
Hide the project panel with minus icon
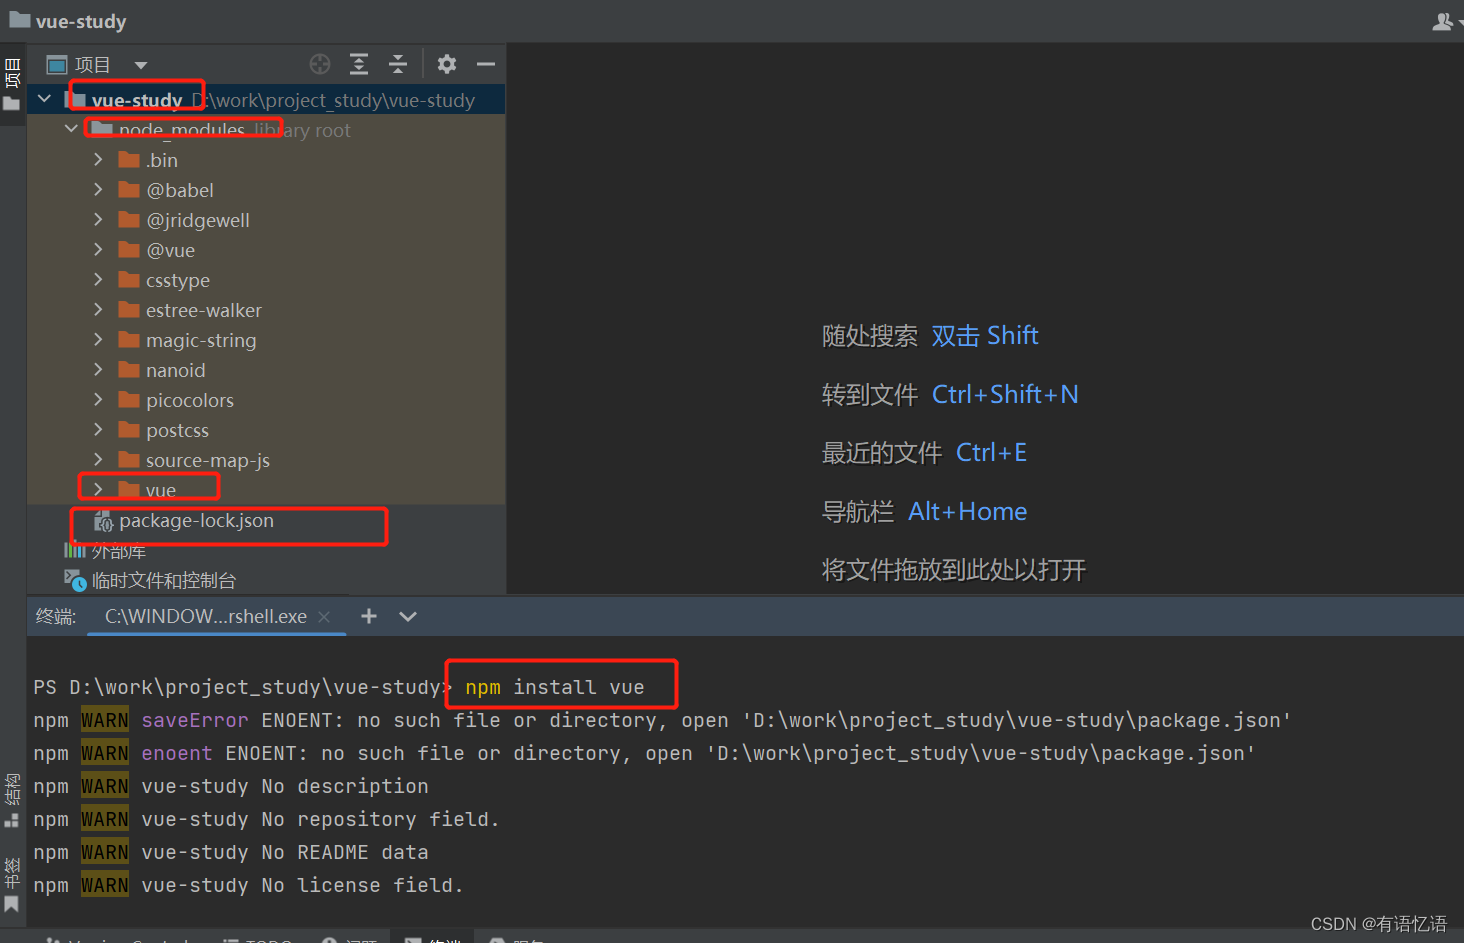point(486,65)
